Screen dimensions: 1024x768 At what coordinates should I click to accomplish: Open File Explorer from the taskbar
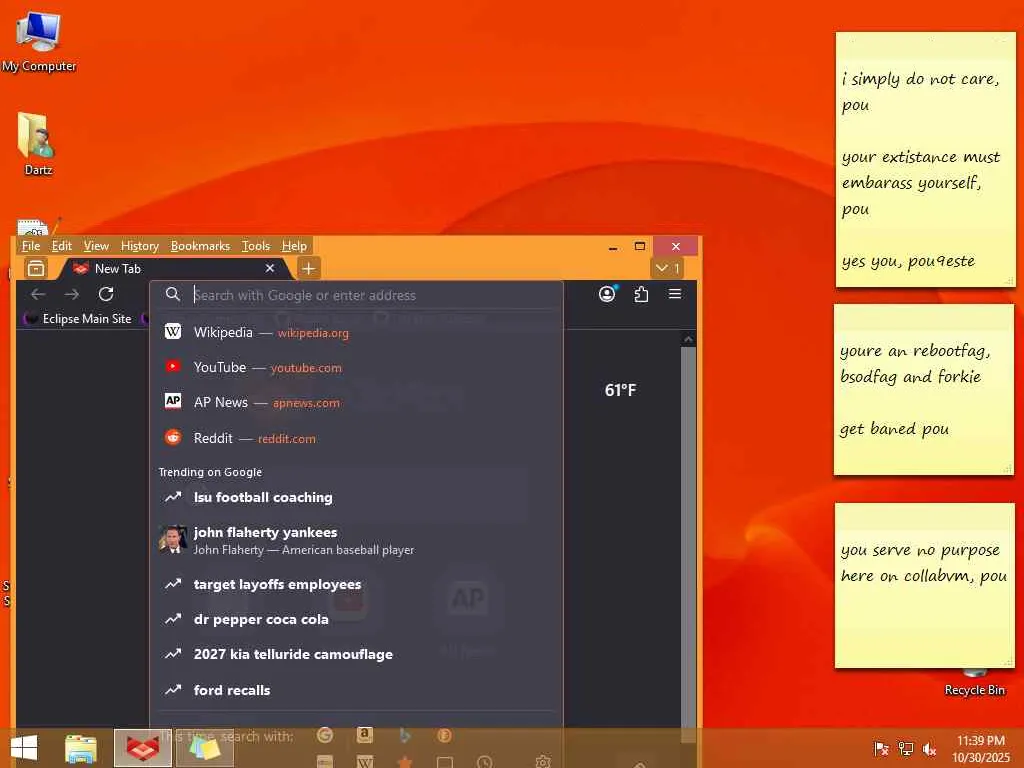(81, 748)
